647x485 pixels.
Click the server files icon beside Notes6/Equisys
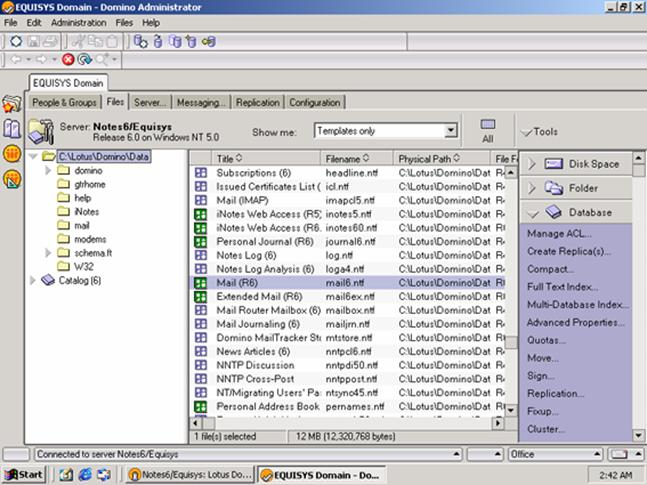tap(41, 131)
